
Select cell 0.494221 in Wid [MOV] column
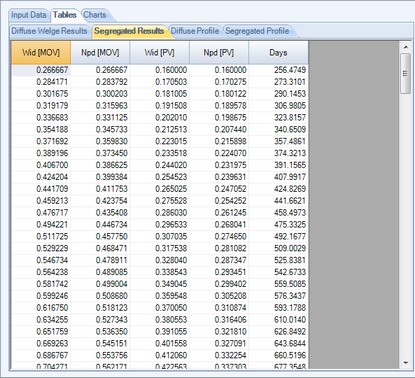41,225
